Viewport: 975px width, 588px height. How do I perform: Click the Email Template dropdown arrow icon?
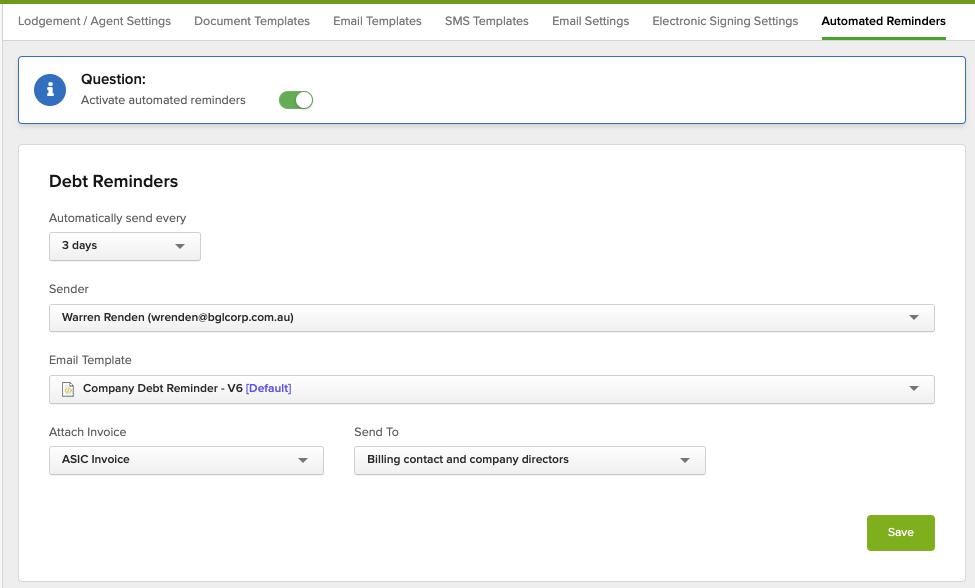tap(914, 389)
